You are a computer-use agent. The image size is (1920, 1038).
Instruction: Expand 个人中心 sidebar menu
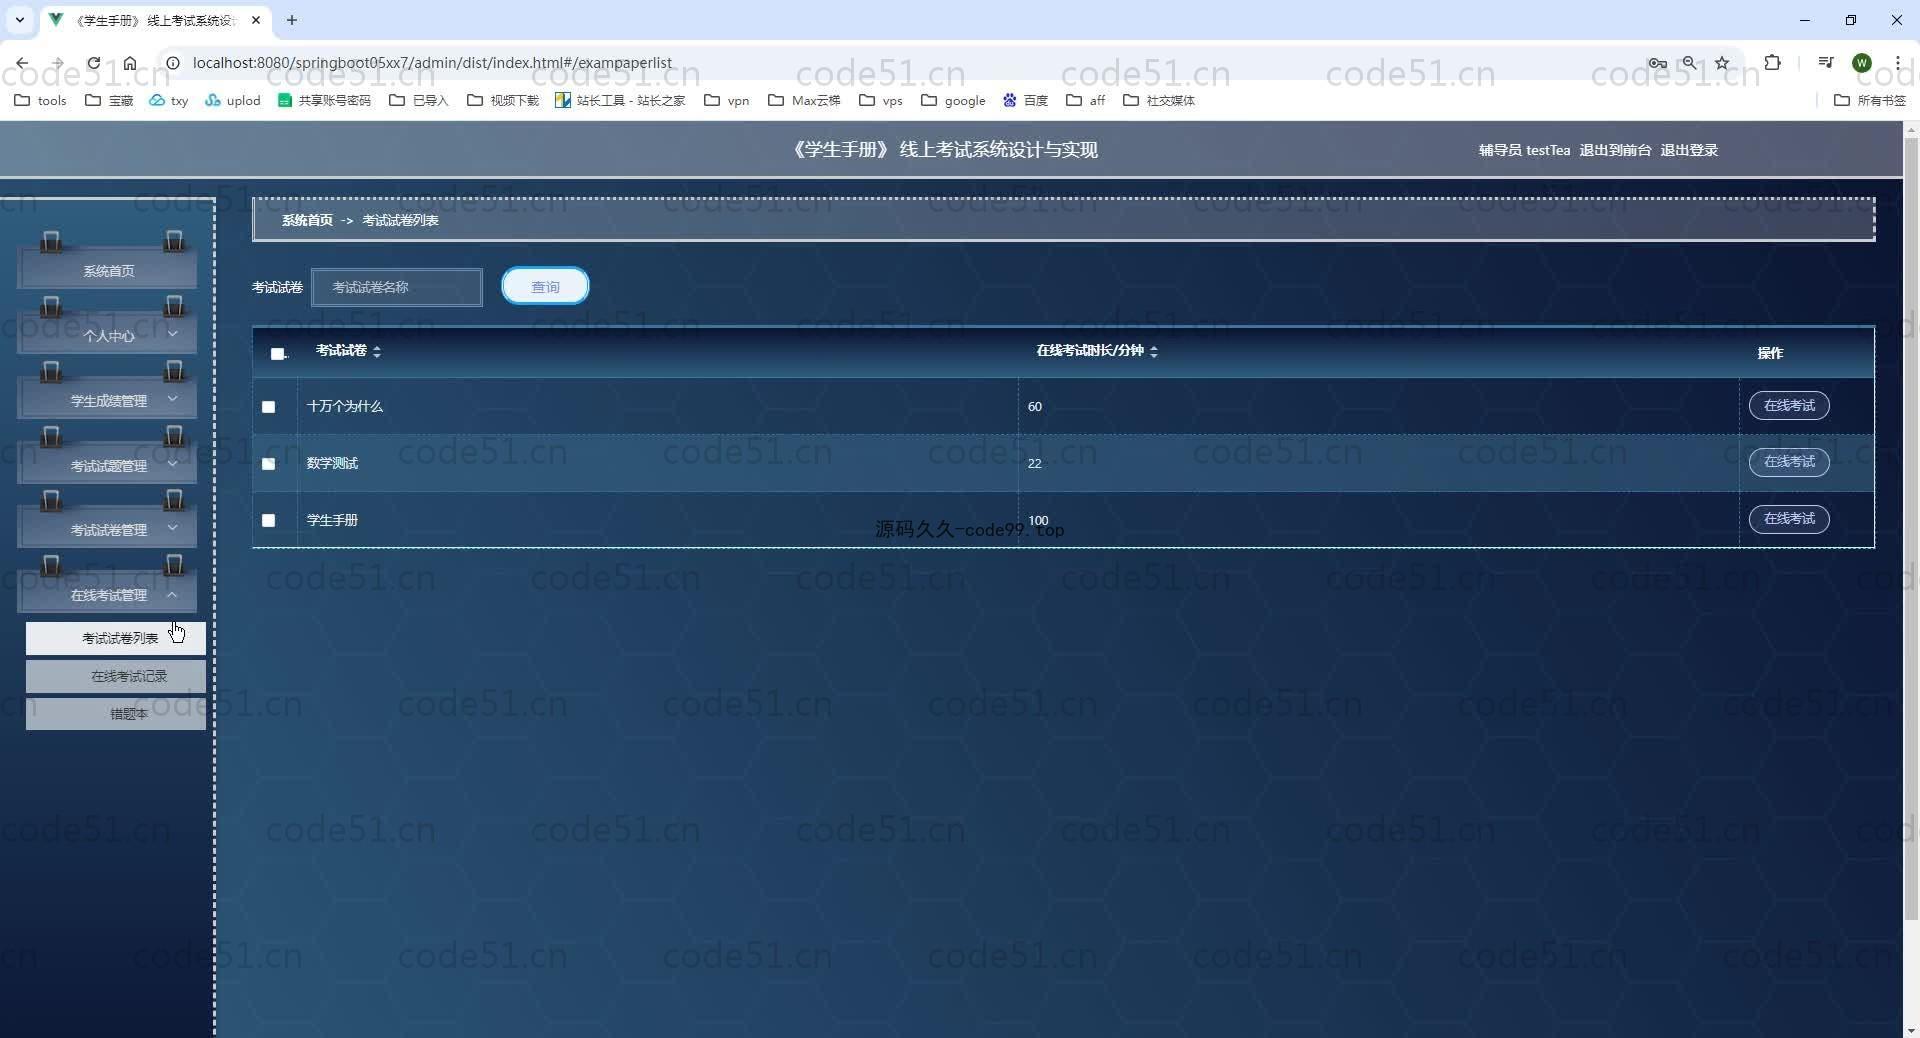pos(107,335)
